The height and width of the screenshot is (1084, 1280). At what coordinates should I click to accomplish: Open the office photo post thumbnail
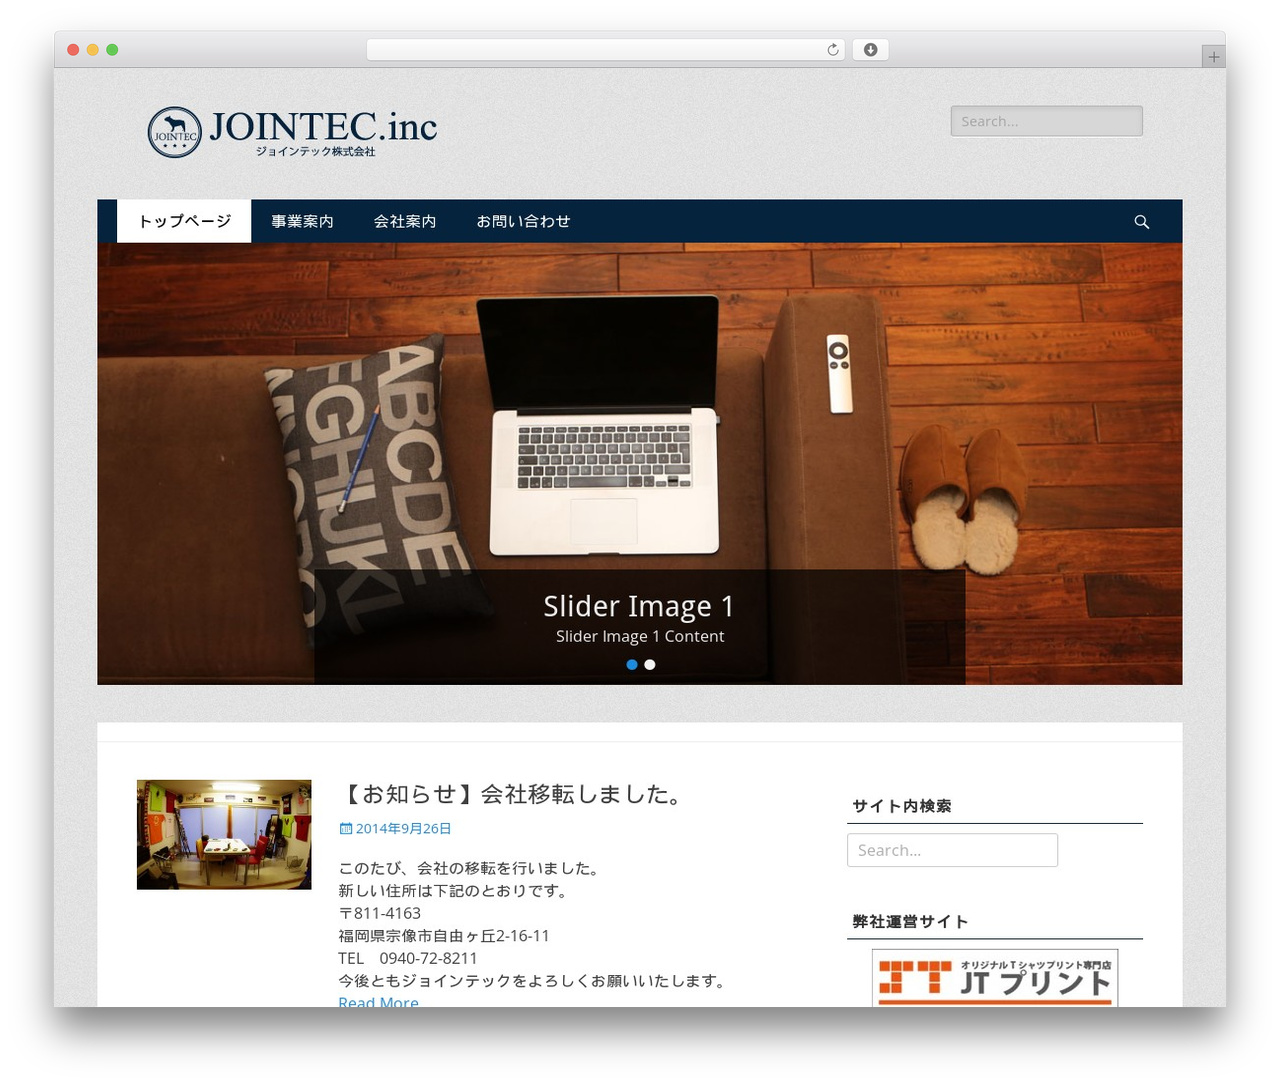click(224, 835)
